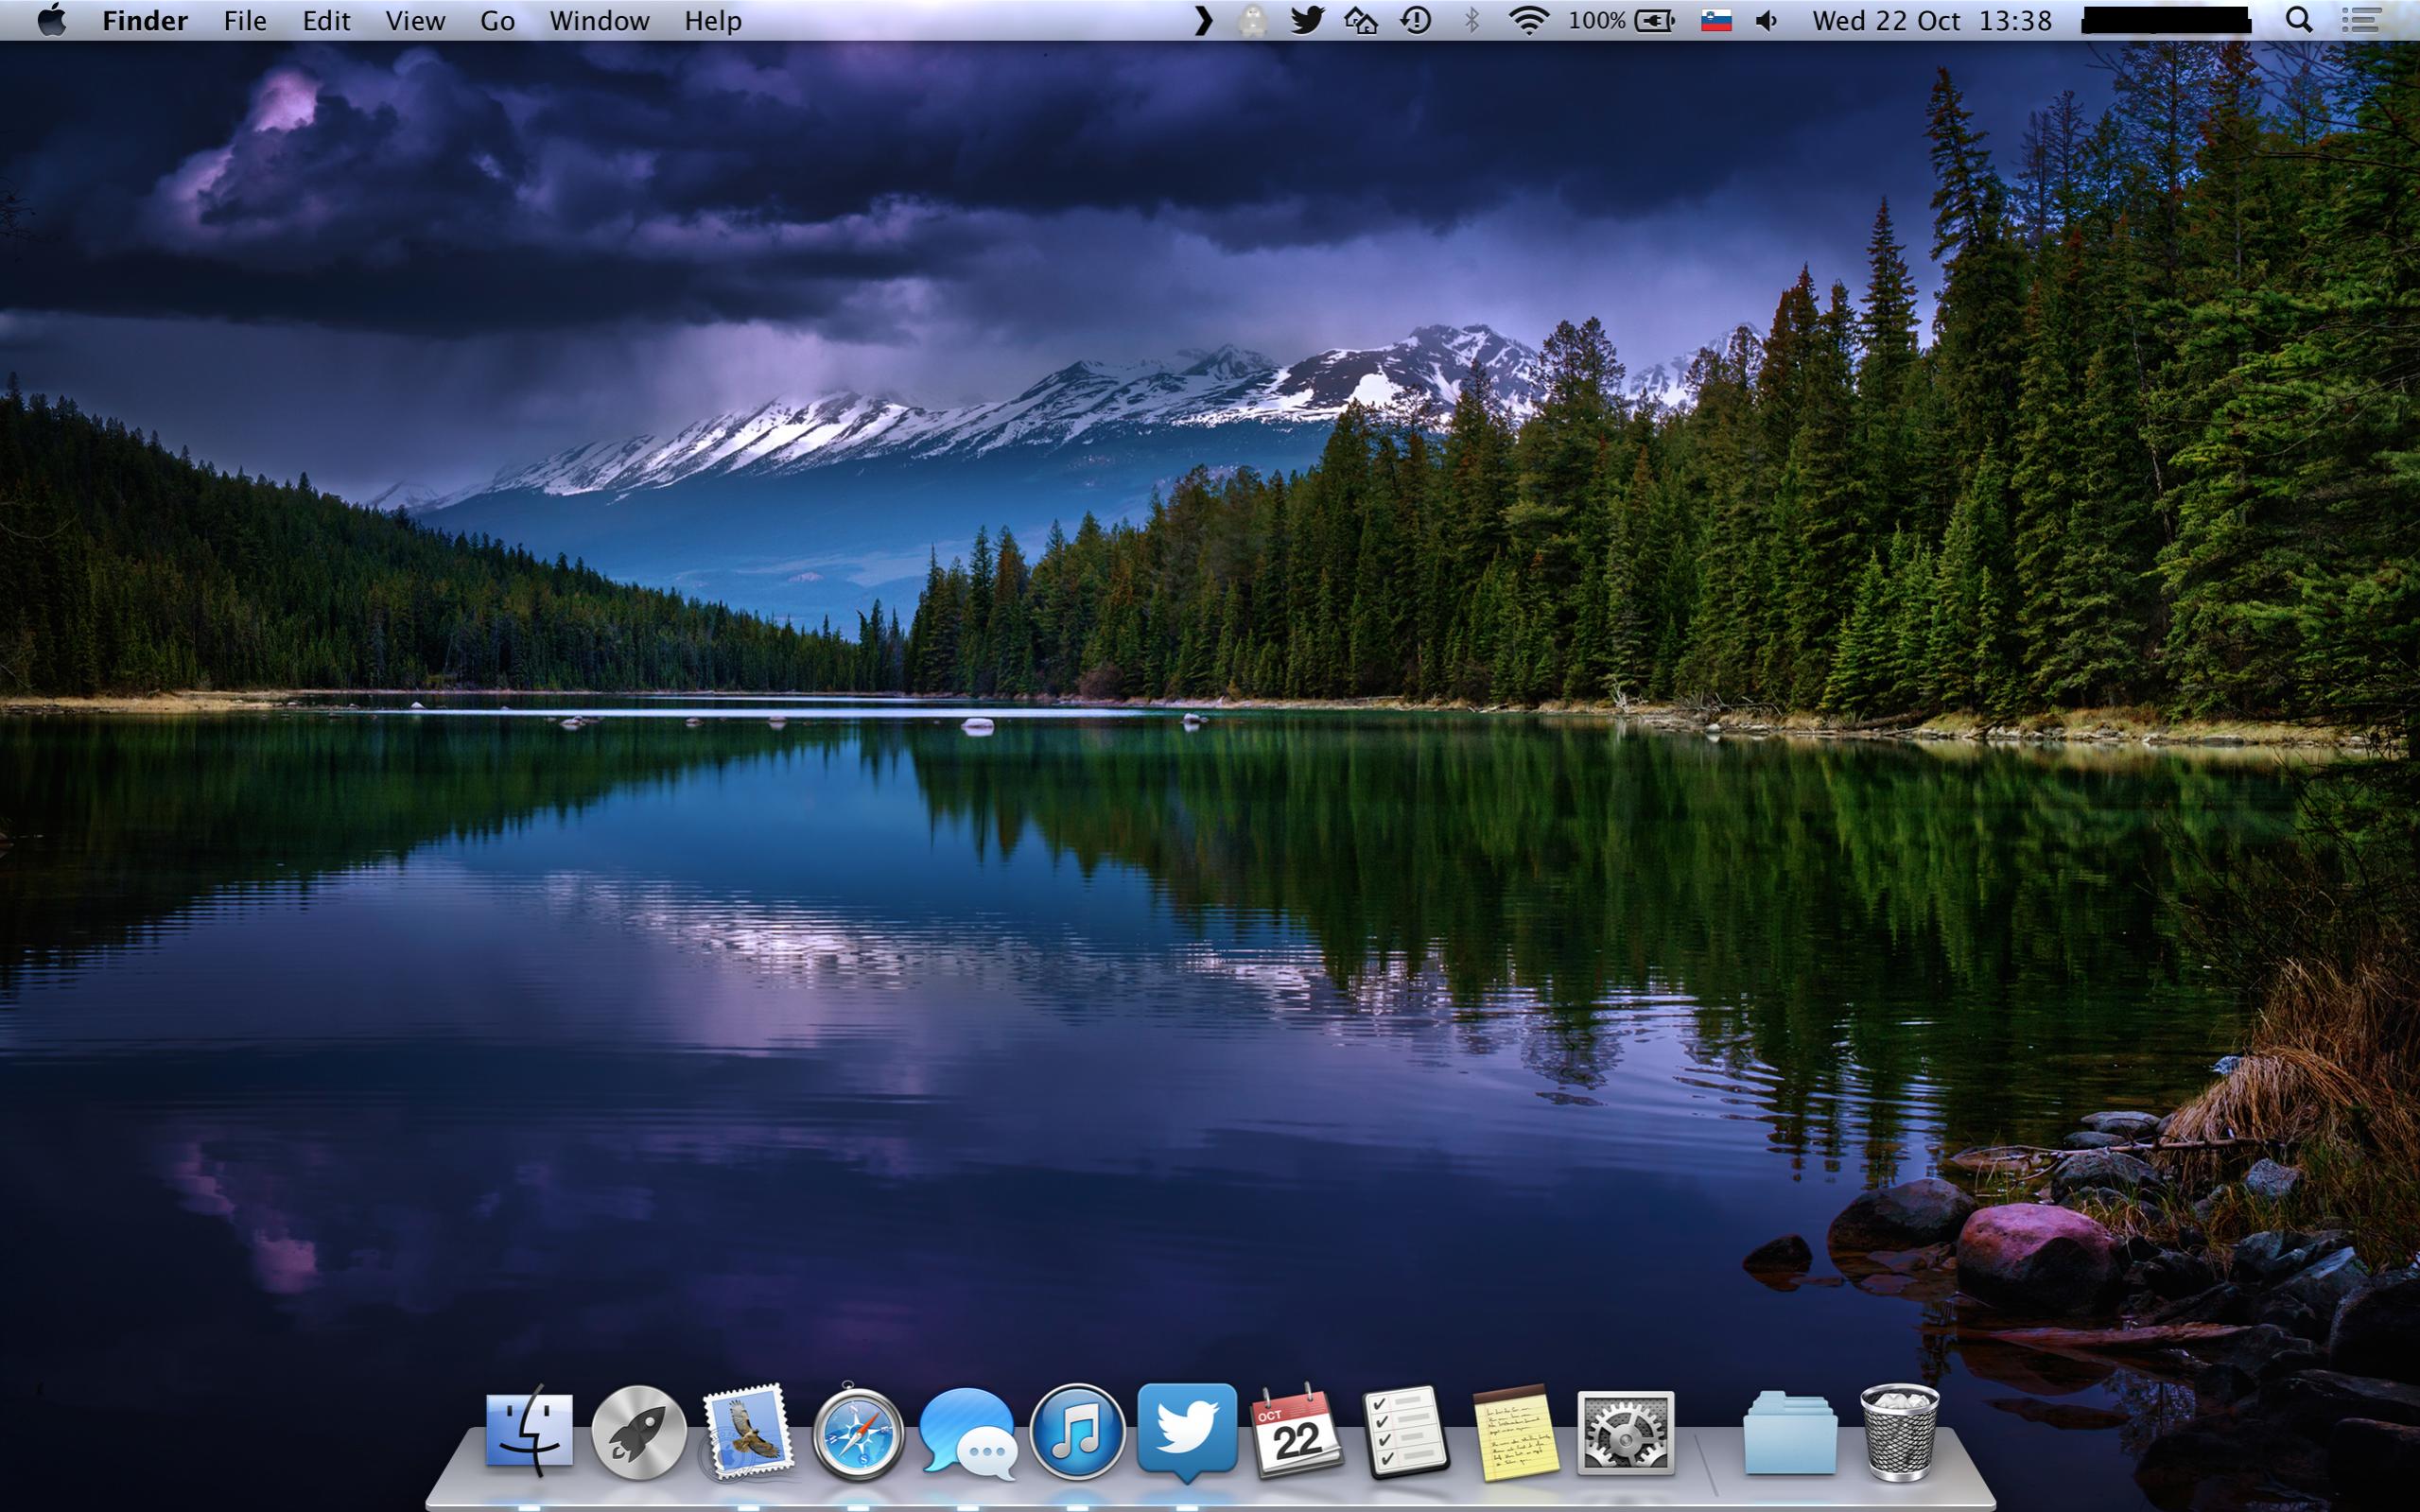The image size is (2420, 1512).
Task: Open the volume control in menu bar
Action: coord(1766,20)
